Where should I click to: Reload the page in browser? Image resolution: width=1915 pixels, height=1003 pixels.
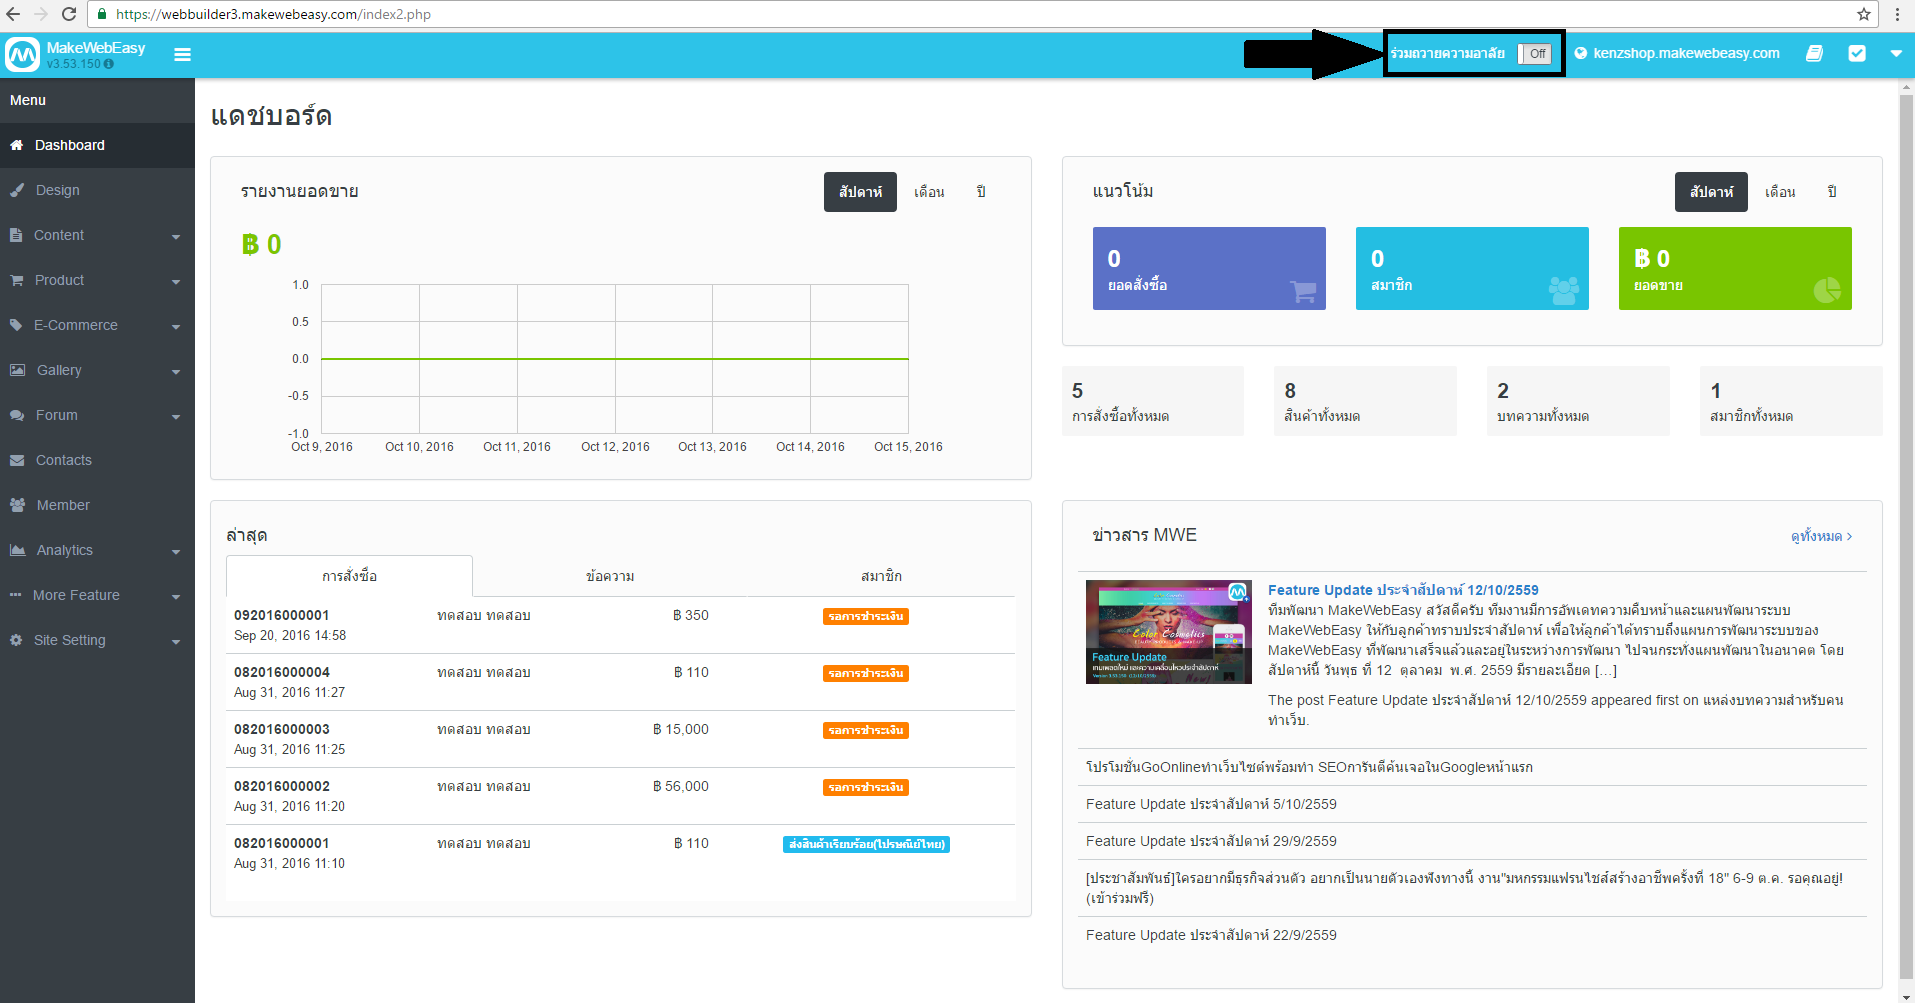pos(69,14)
